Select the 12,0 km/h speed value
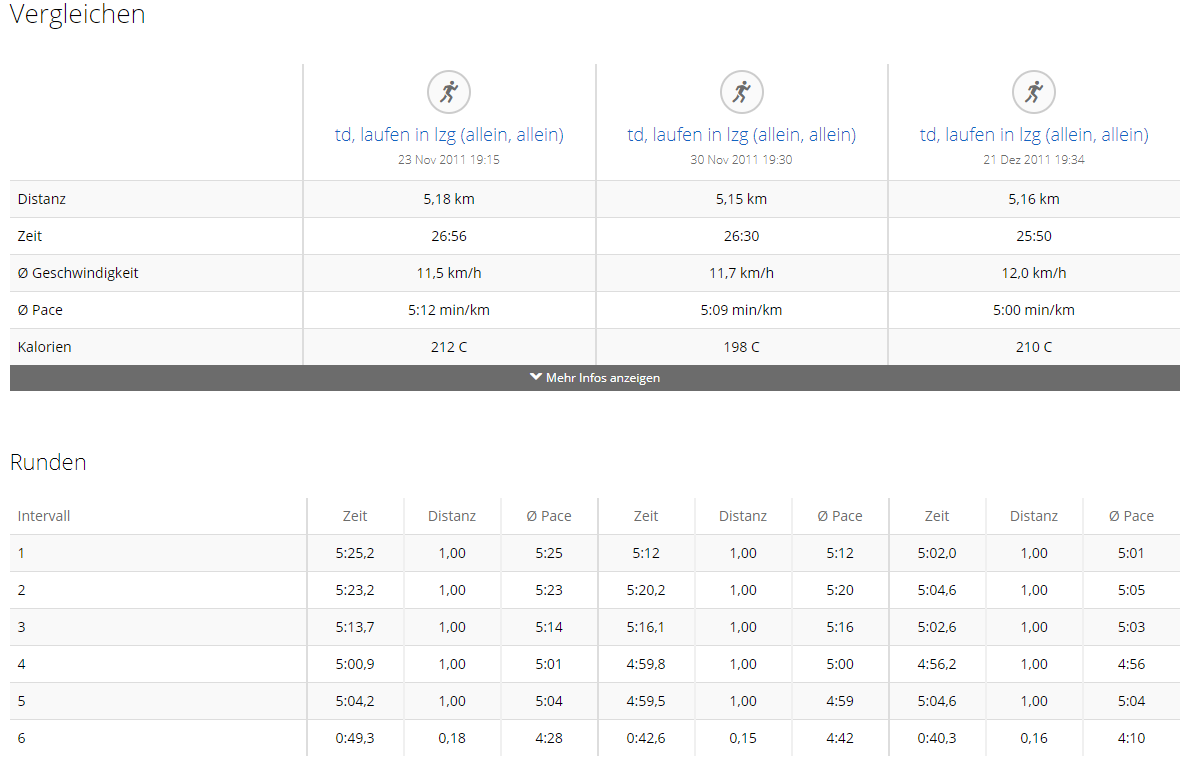This screenshot has width=1189, height=761. point(1034,273)
